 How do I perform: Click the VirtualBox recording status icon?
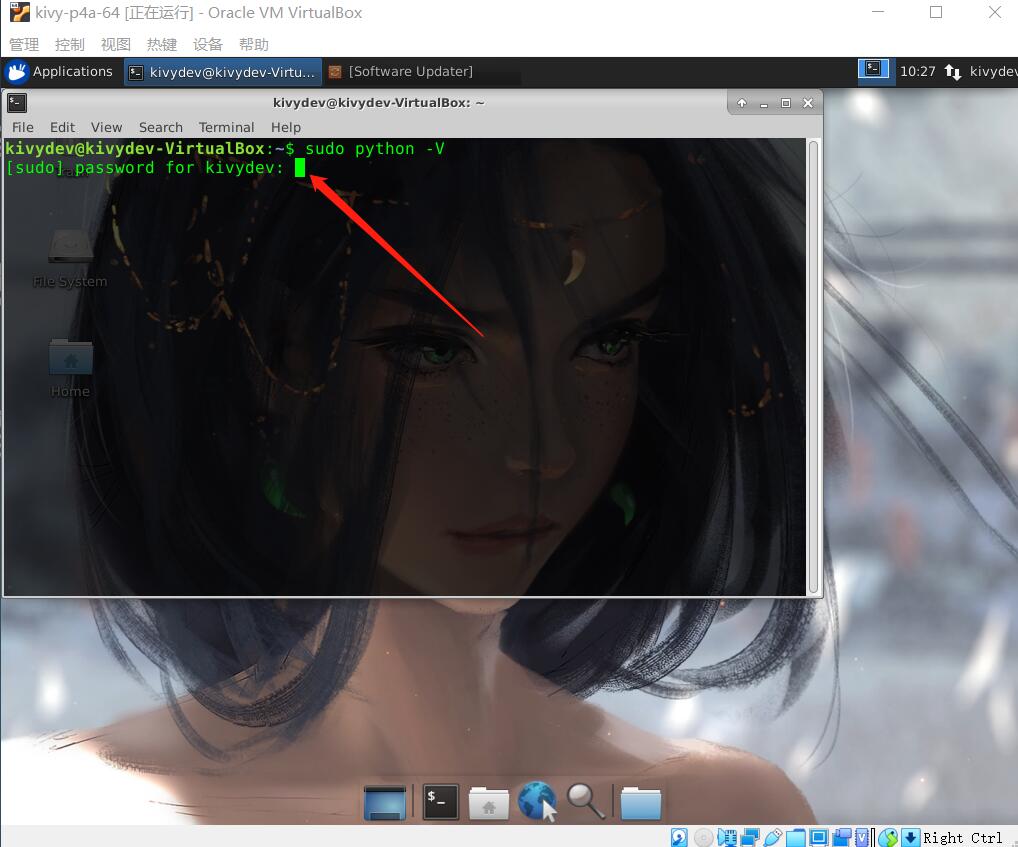[x=842, y=837]
